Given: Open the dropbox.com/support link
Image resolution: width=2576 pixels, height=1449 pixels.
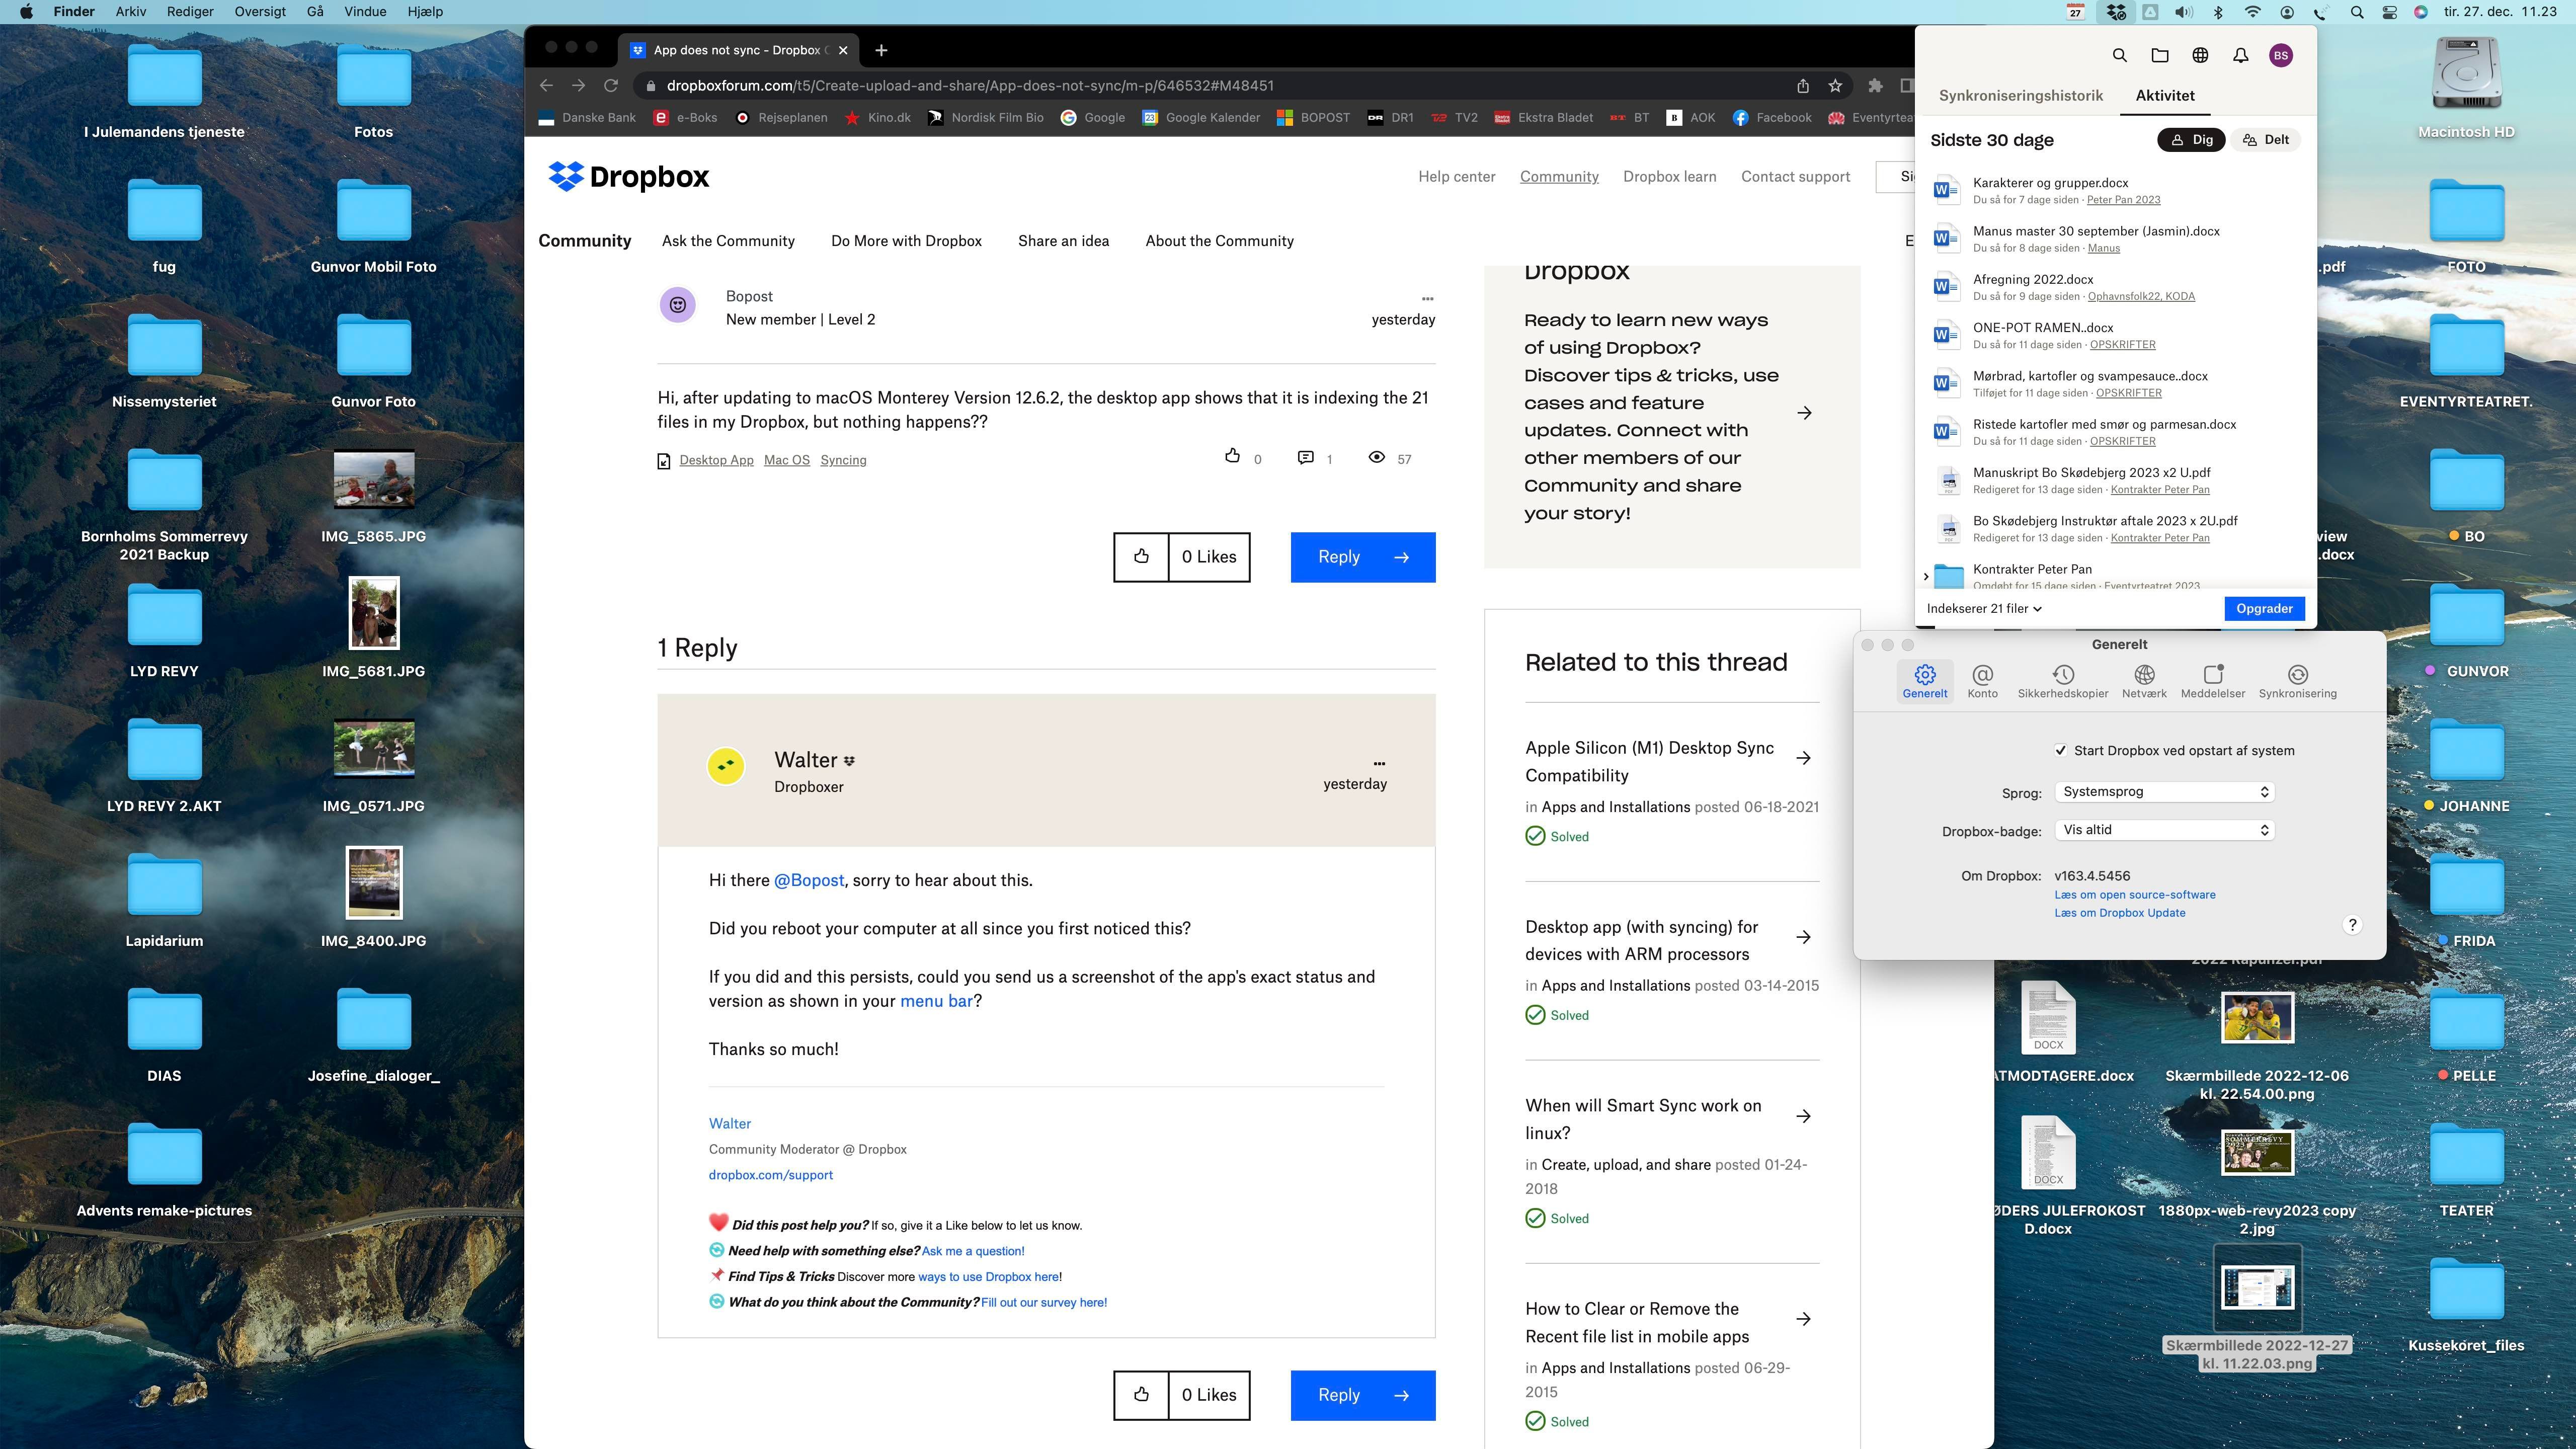Looking at the screenshot, I should [x=770, y=1175].
